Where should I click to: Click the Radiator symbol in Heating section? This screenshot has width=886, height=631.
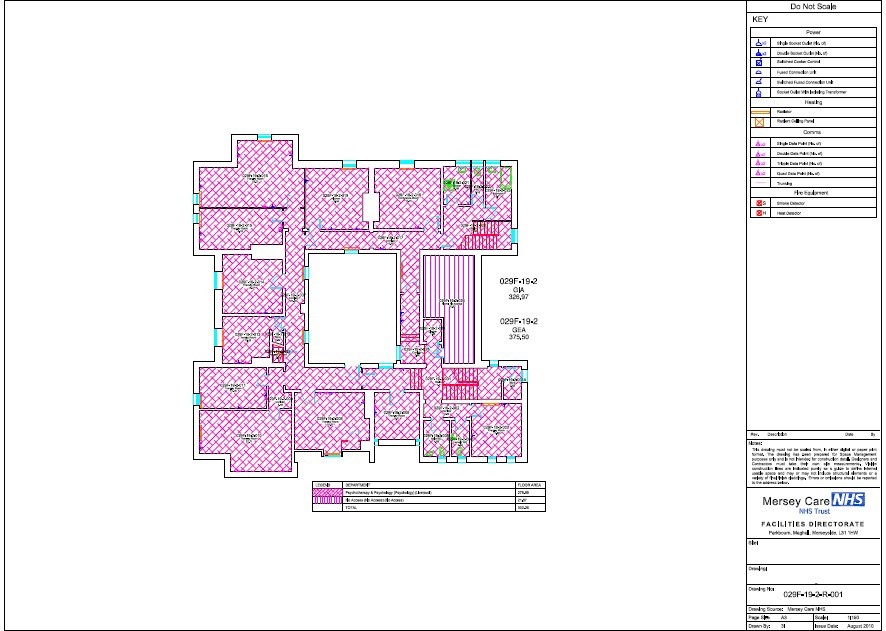click(759, 111)
